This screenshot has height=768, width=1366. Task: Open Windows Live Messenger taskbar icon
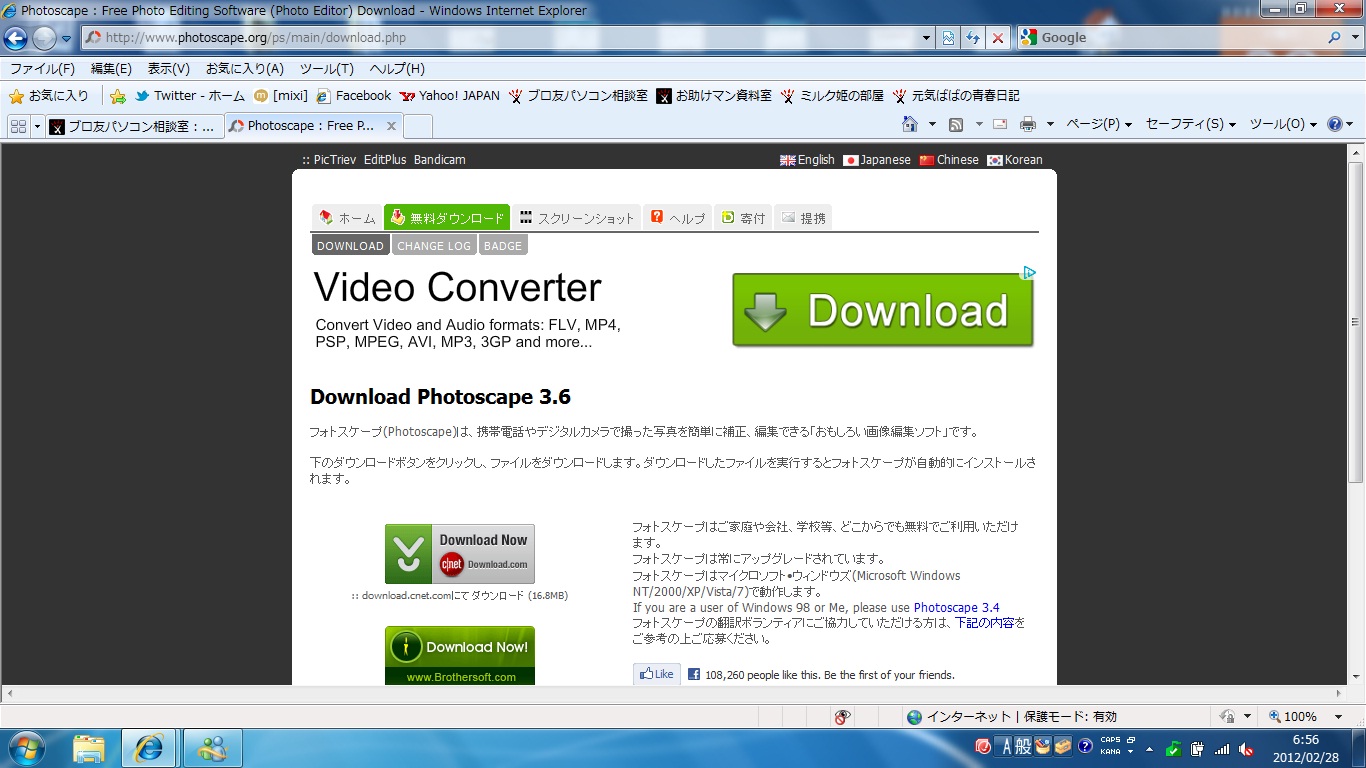tap(212, 748)
